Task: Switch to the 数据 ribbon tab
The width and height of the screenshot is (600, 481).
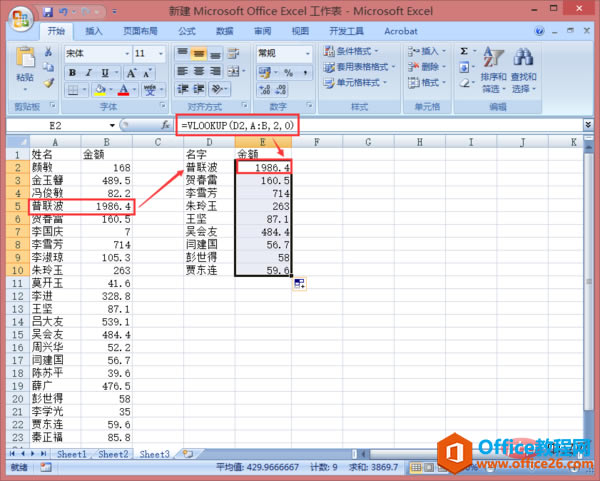Action: tap(225, 31)
